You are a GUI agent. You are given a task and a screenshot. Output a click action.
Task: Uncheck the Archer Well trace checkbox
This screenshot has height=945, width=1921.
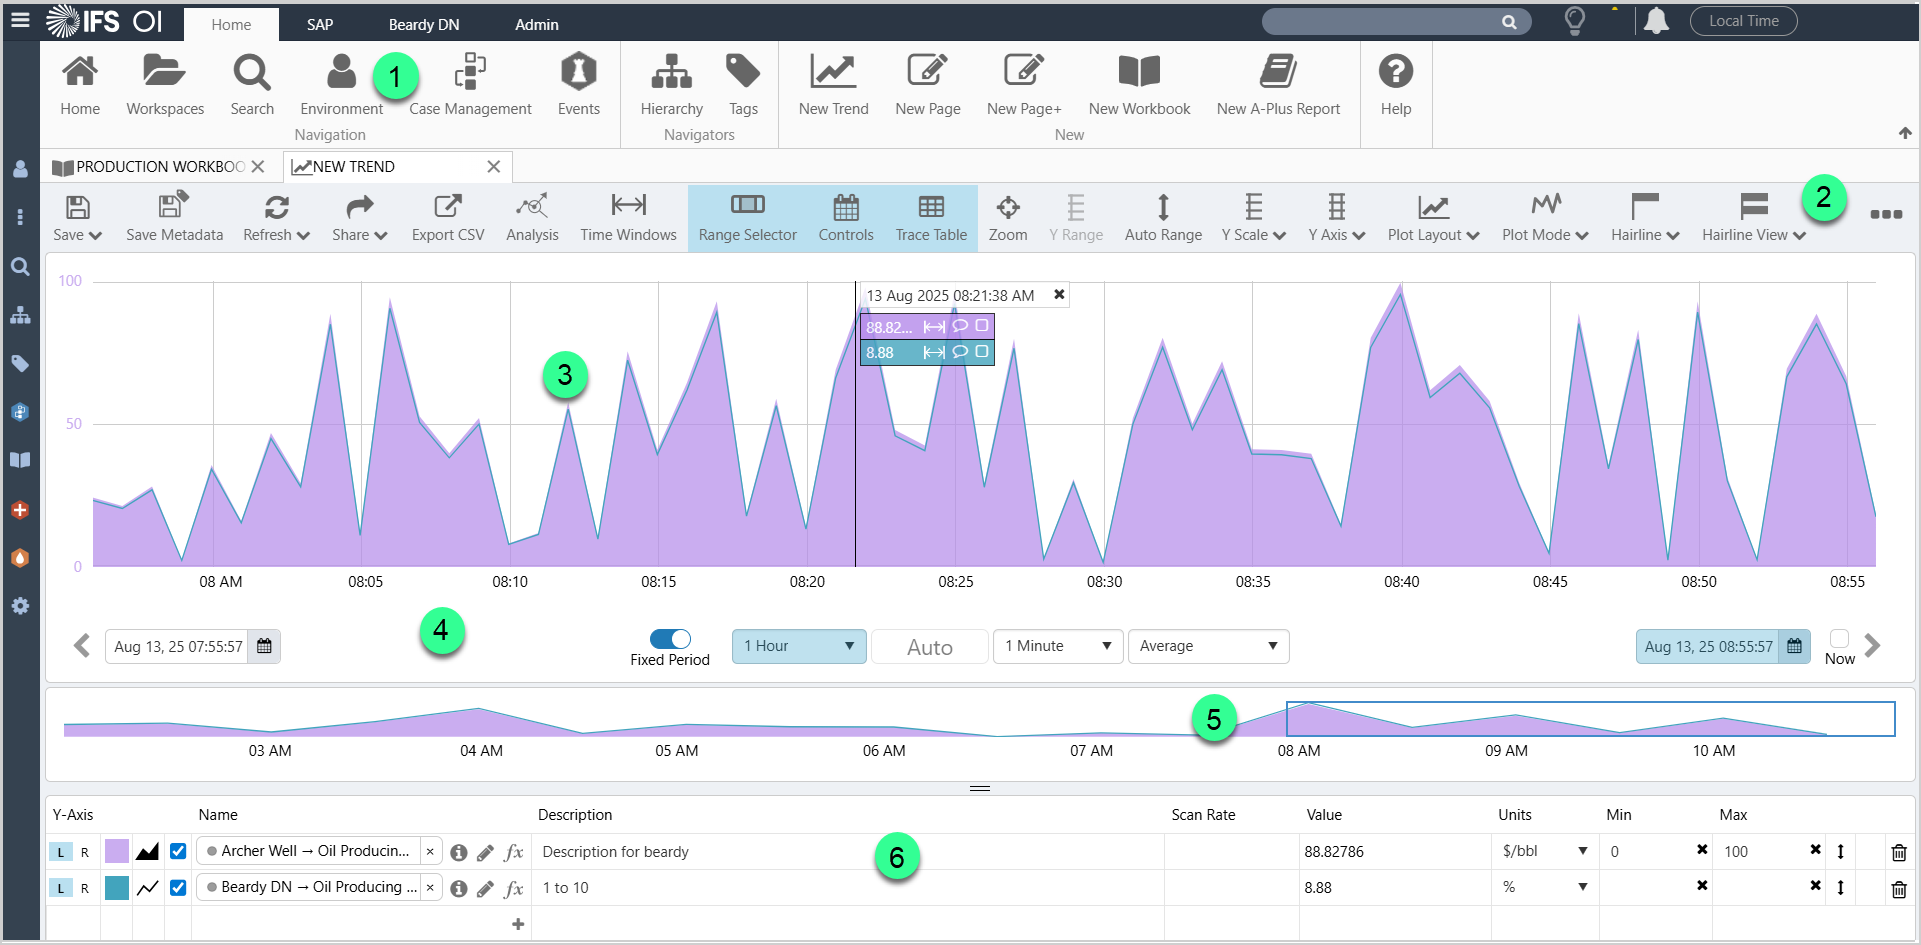tap(178, 852)
